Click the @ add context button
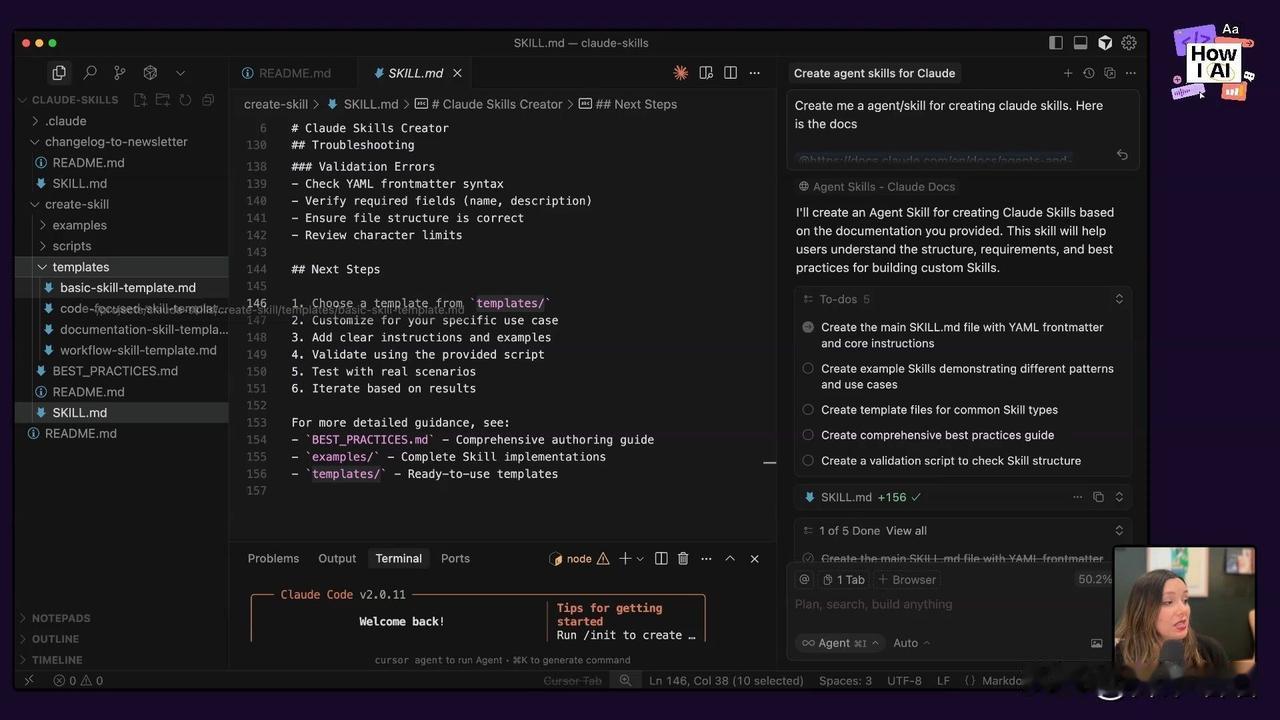Viewport: 1280px width, 720px height. click(804, 580)
